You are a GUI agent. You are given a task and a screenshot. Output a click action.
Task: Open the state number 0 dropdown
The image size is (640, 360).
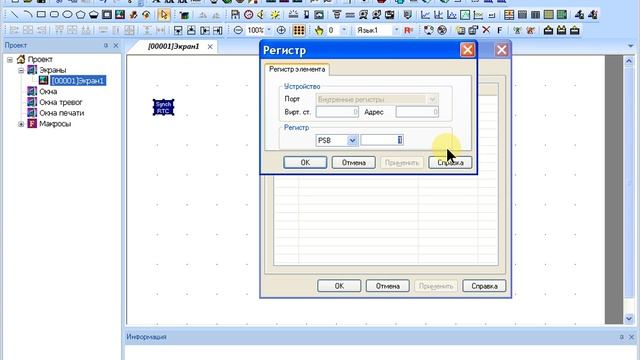[x=344, y=30]
